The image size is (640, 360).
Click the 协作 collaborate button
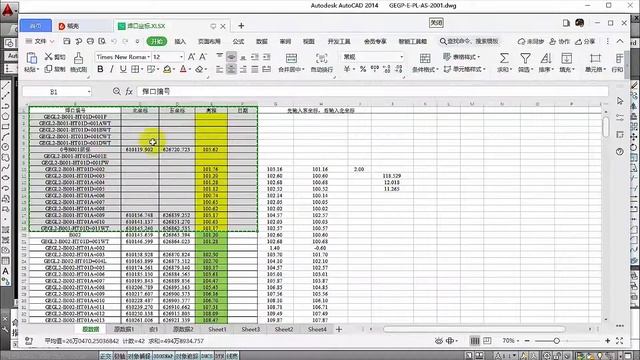pos(559,41)
